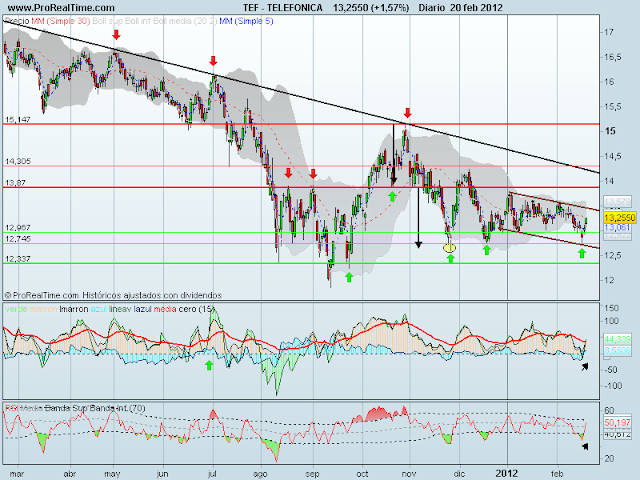The height and width of the screenshot is (480, 640).
Task: Click the yellow 13,2550 current price tag
Action: pos(620,217)
